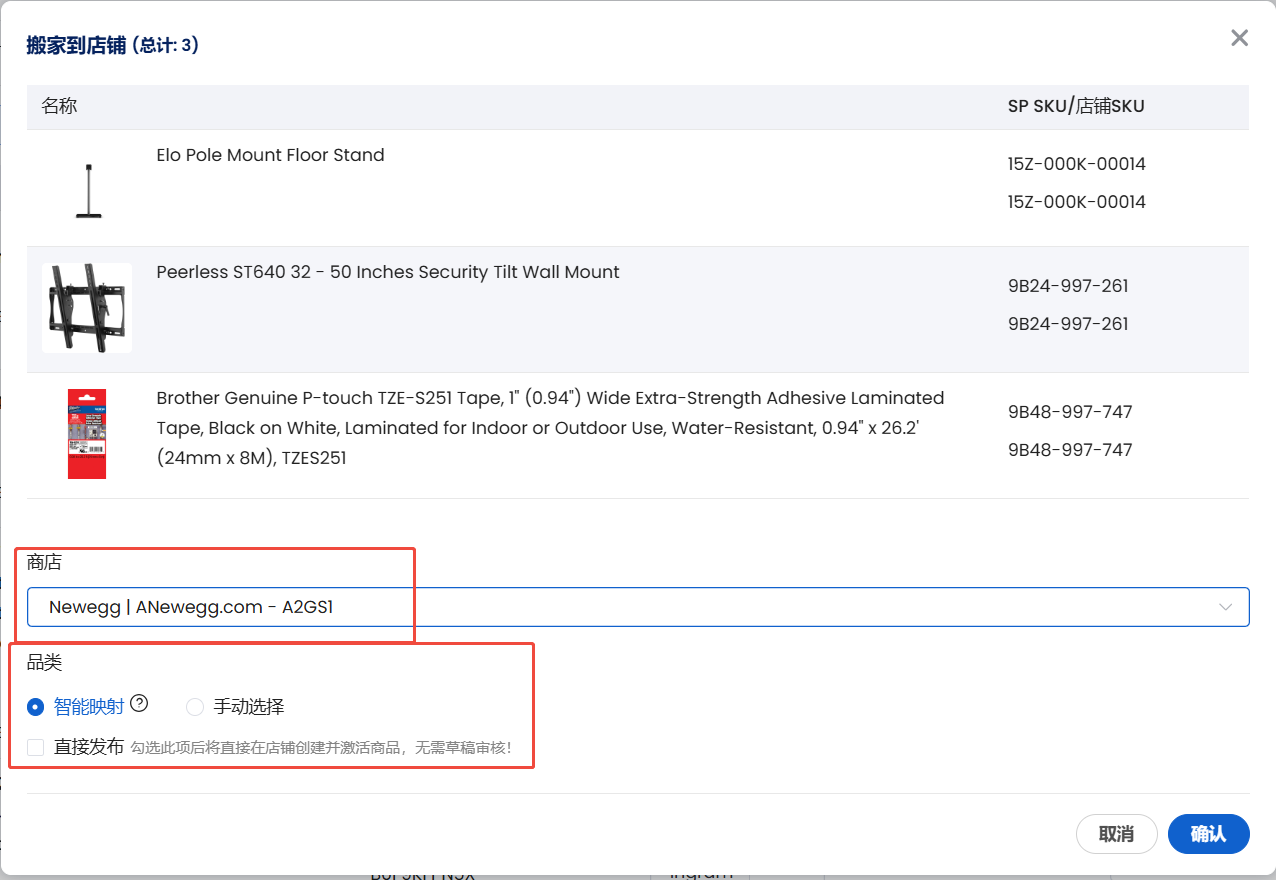
Task: Click the Peerless ST640 Security Tilt Wall Mount title
Action: (388, 272)
